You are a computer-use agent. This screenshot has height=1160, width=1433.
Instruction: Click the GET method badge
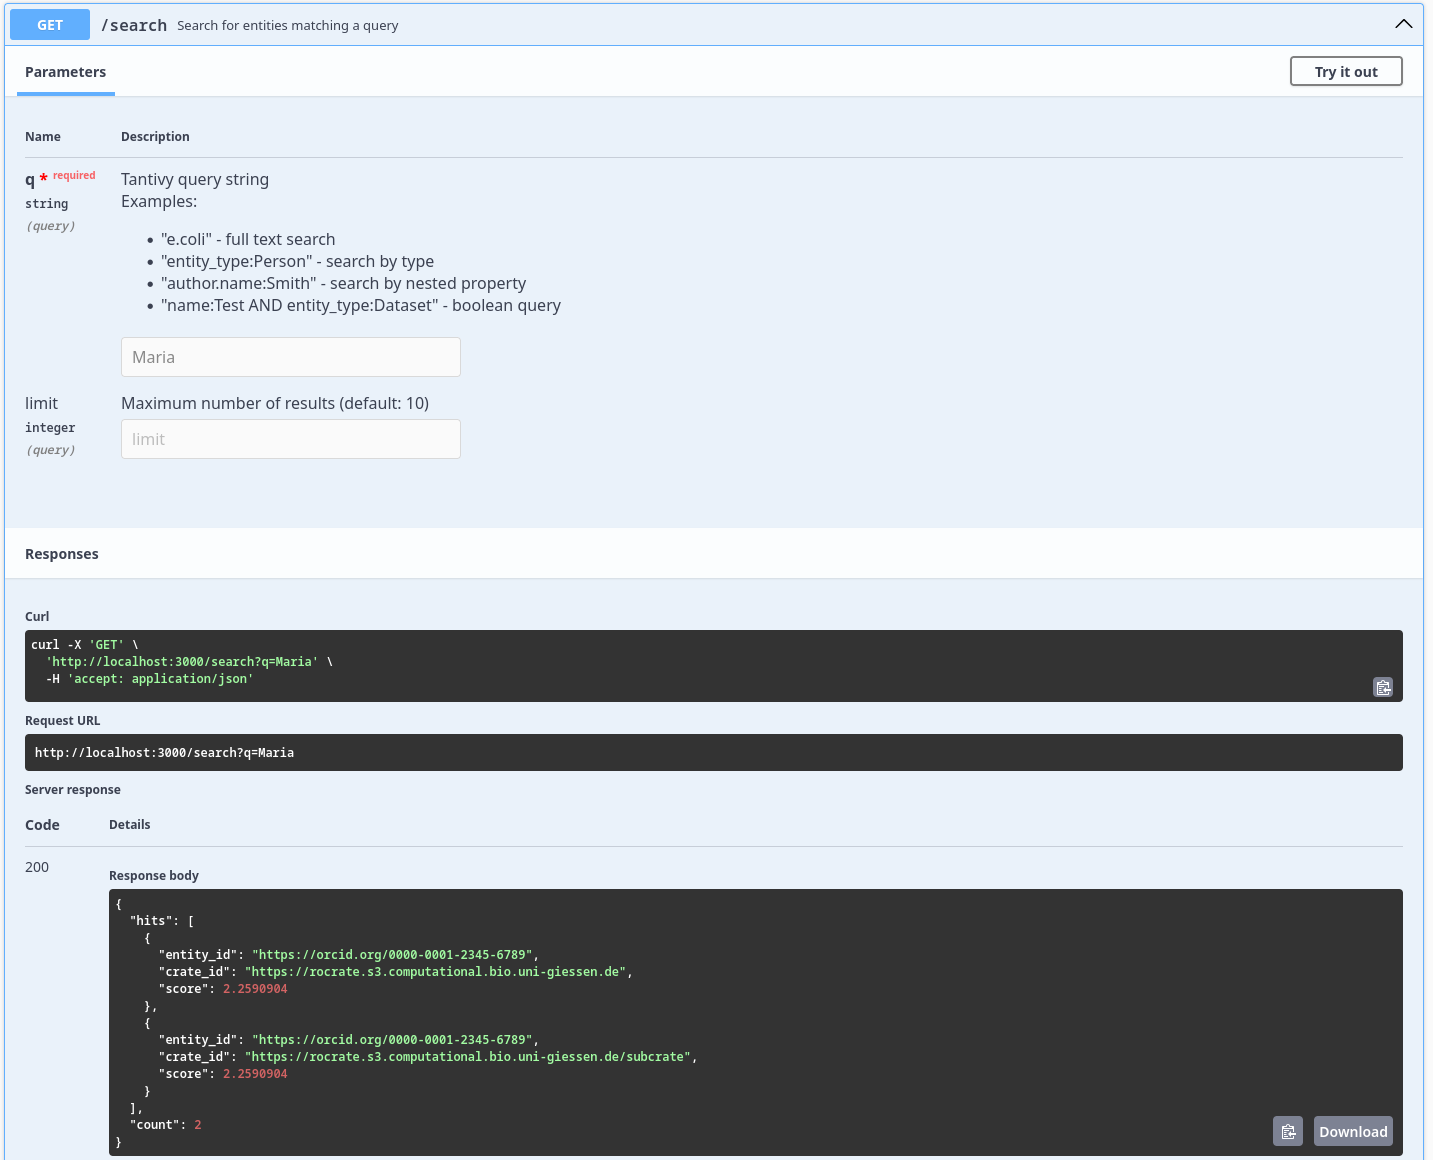click(x=49, y=24)
